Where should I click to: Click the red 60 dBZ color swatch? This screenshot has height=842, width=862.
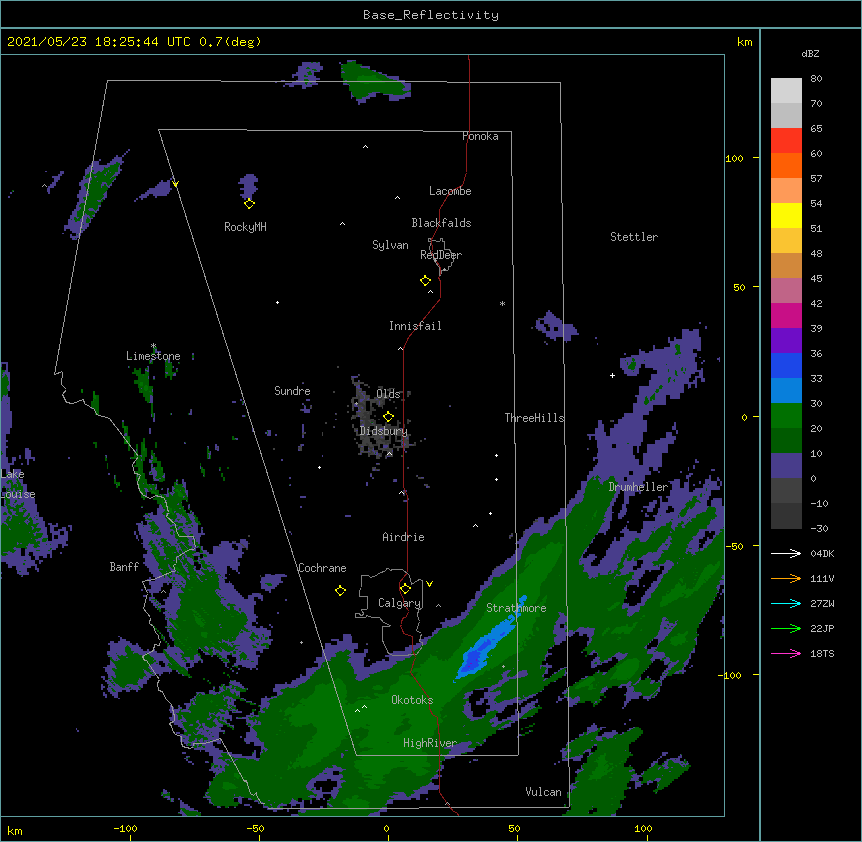[786, 141]
